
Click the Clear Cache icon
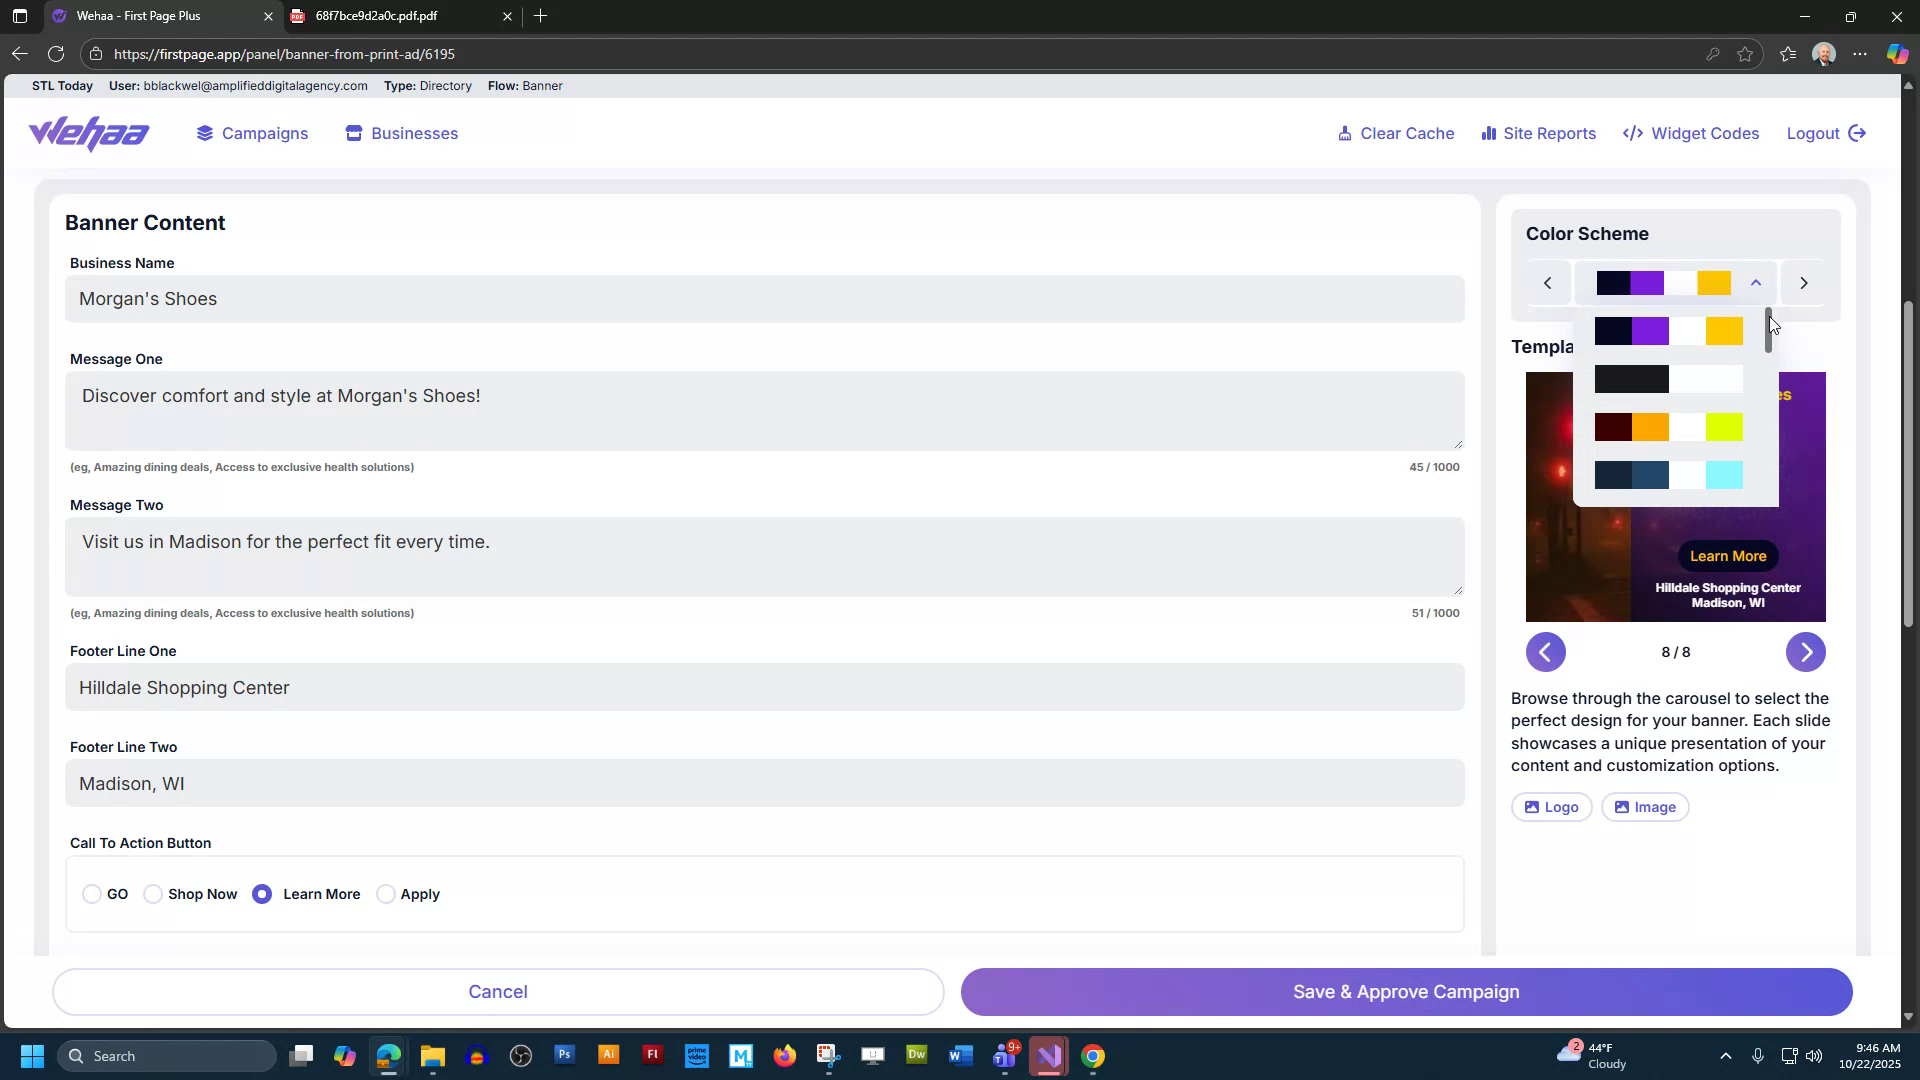click(x=1345, y=133)
